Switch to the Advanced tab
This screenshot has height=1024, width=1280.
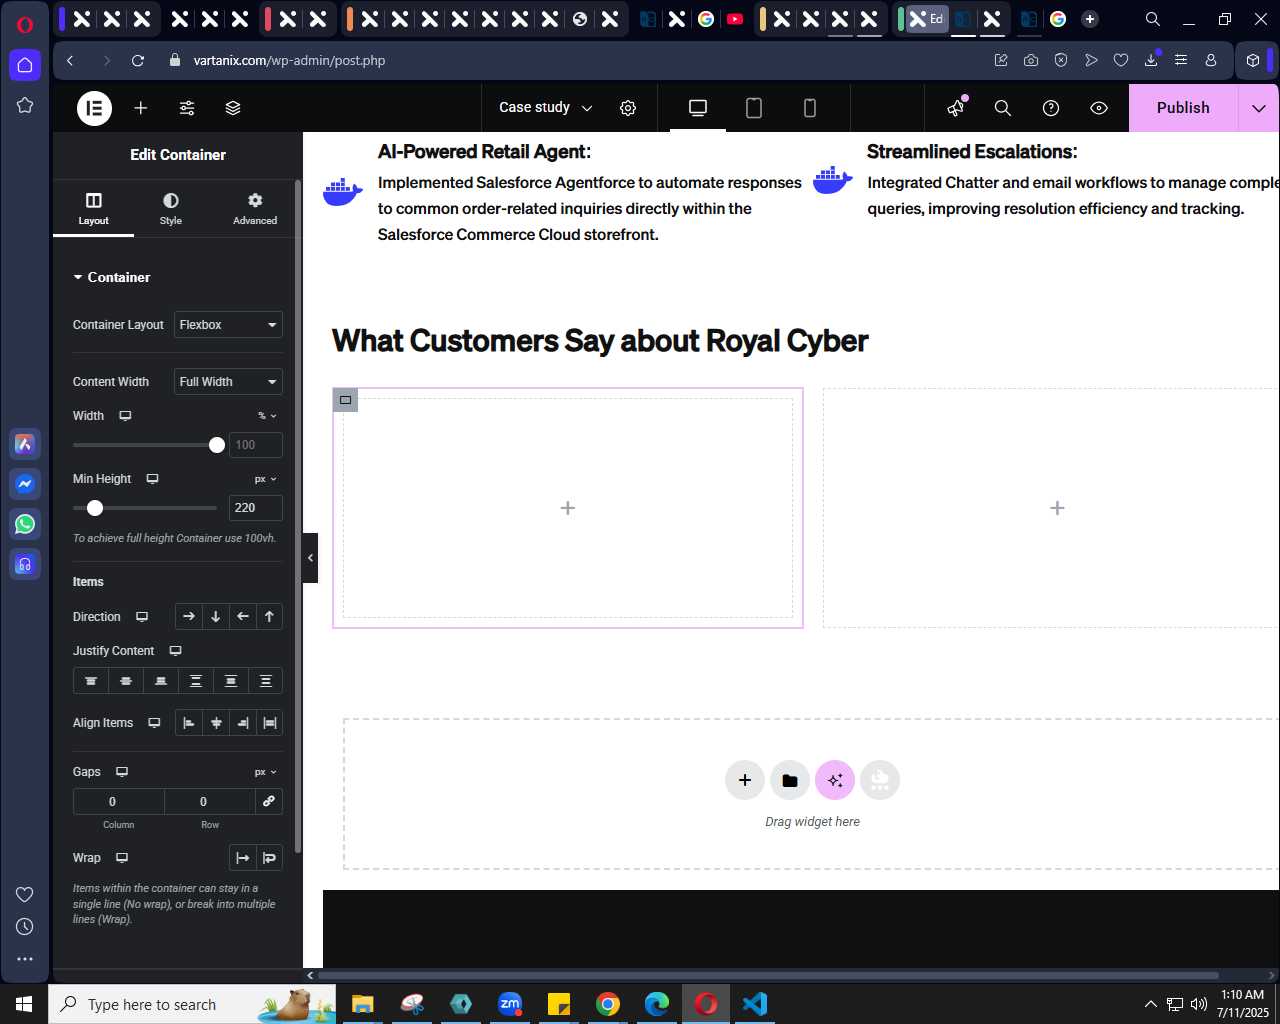[x=255, y=208]
